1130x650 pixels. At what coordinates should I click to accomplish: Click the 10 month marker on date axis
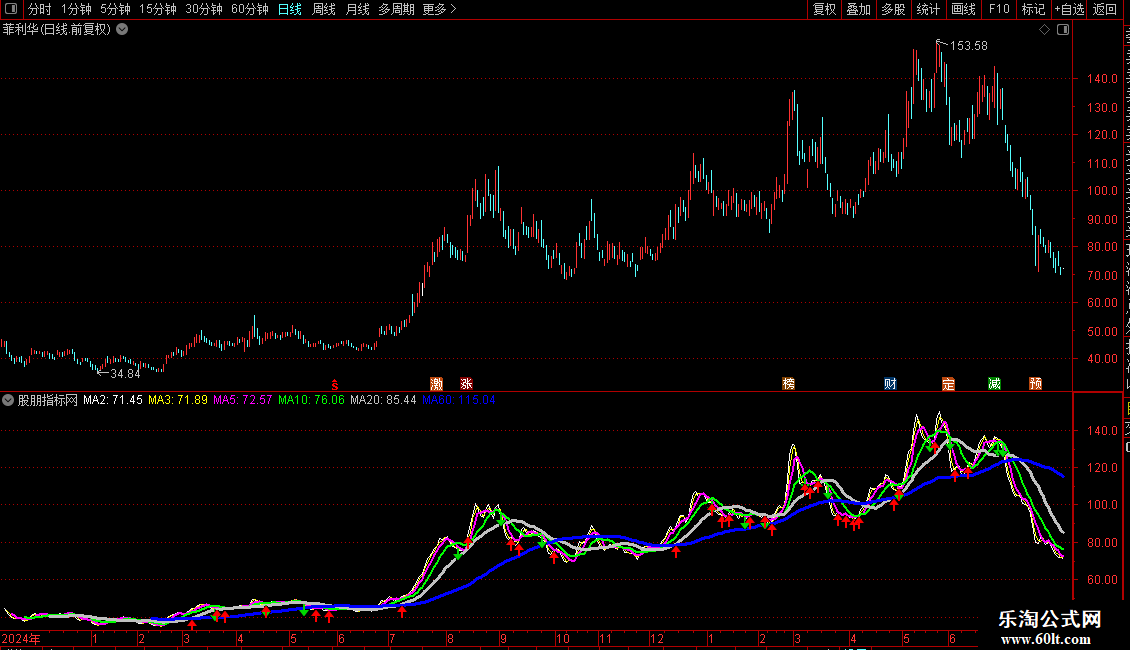tap(562, 638)
